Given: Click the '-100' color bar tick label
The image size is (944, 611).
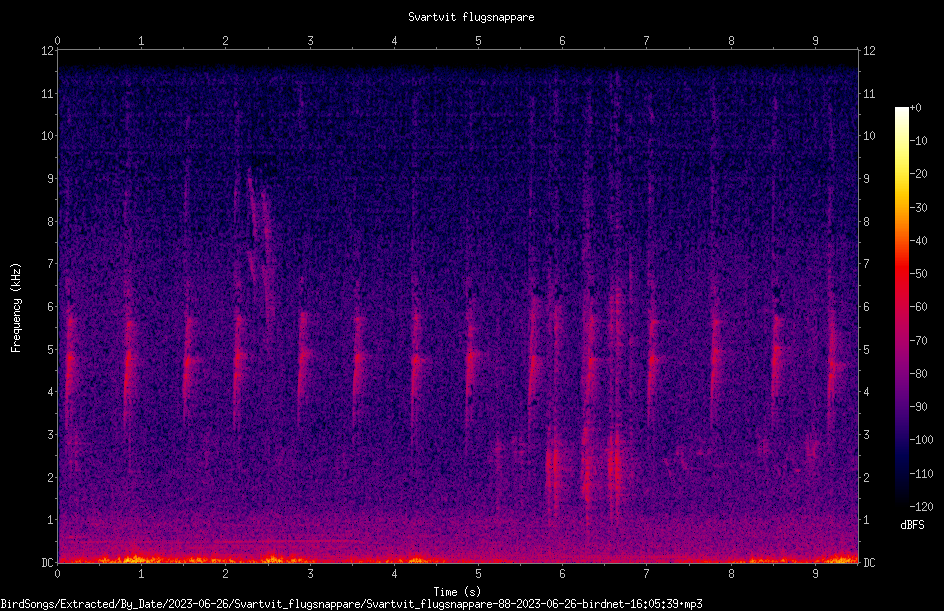Looking at the screenshot, I should coord(921,440).
